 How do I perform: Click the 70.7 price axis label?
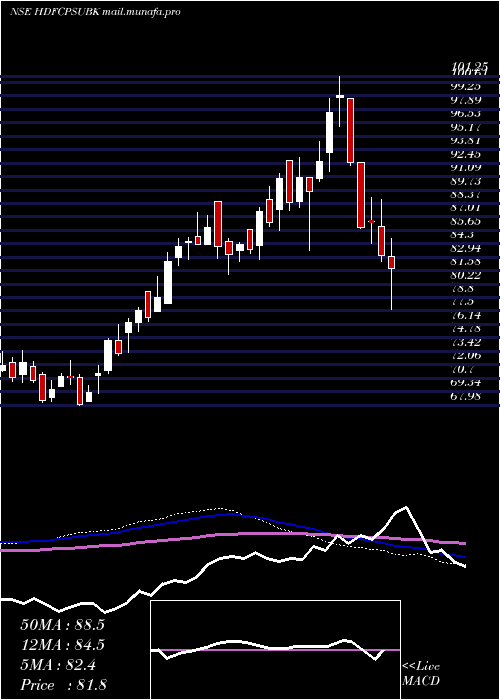pyautogui.click(x=462, y=369)
